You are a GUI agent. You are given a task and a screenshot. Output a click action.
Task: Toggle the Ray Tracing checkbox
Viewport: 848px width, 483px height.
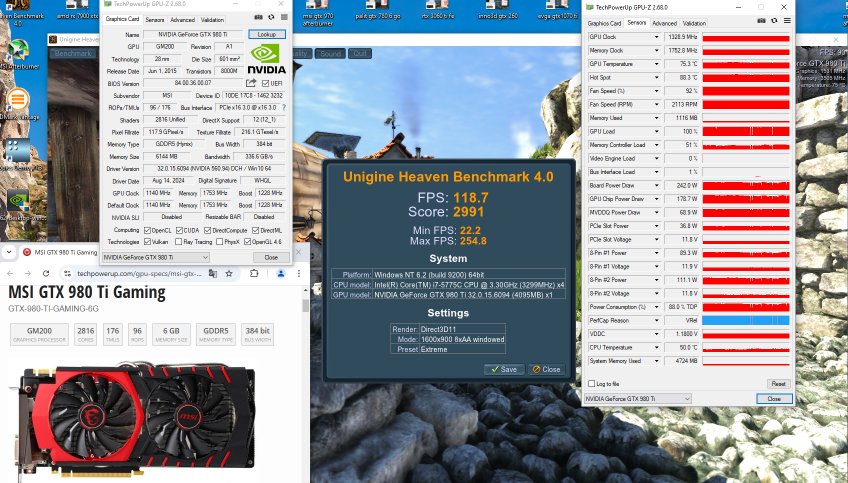pos(178,242)
